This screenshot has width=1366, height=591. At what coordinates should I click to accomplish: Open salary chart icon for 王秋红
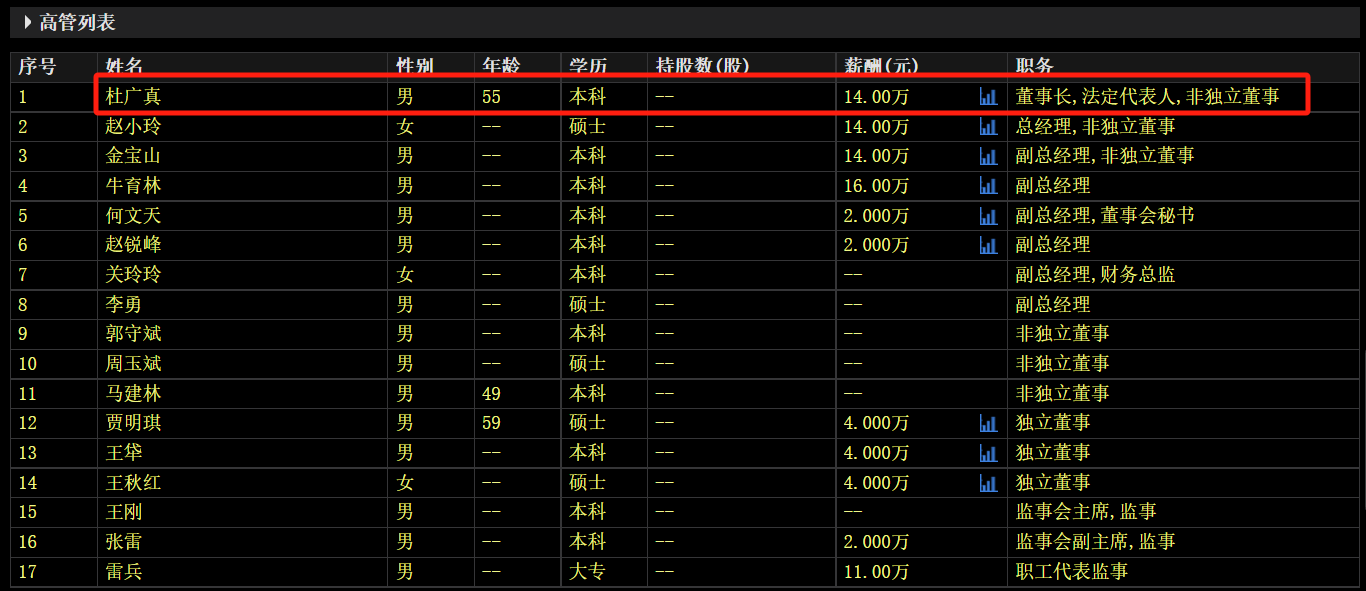coord(988,483)
